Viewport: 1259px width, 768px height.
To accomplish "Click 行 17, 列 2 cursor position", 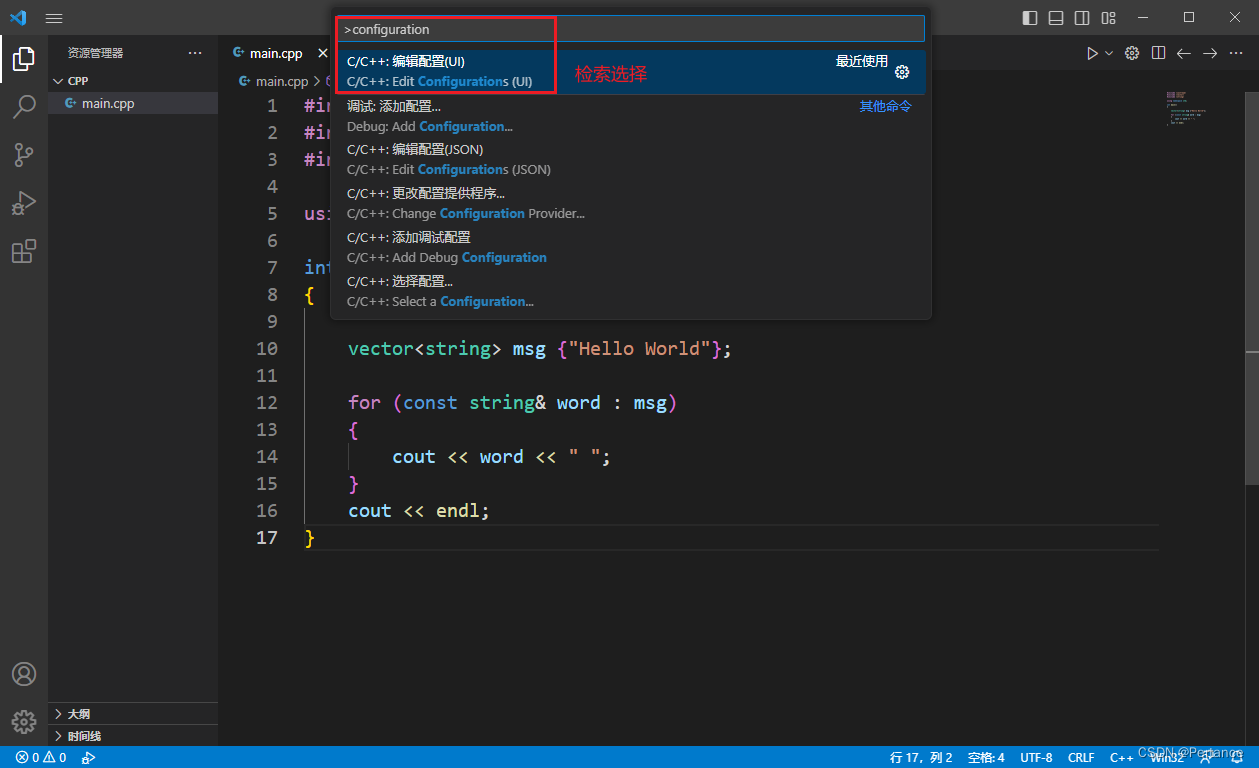I will point(921,758).
